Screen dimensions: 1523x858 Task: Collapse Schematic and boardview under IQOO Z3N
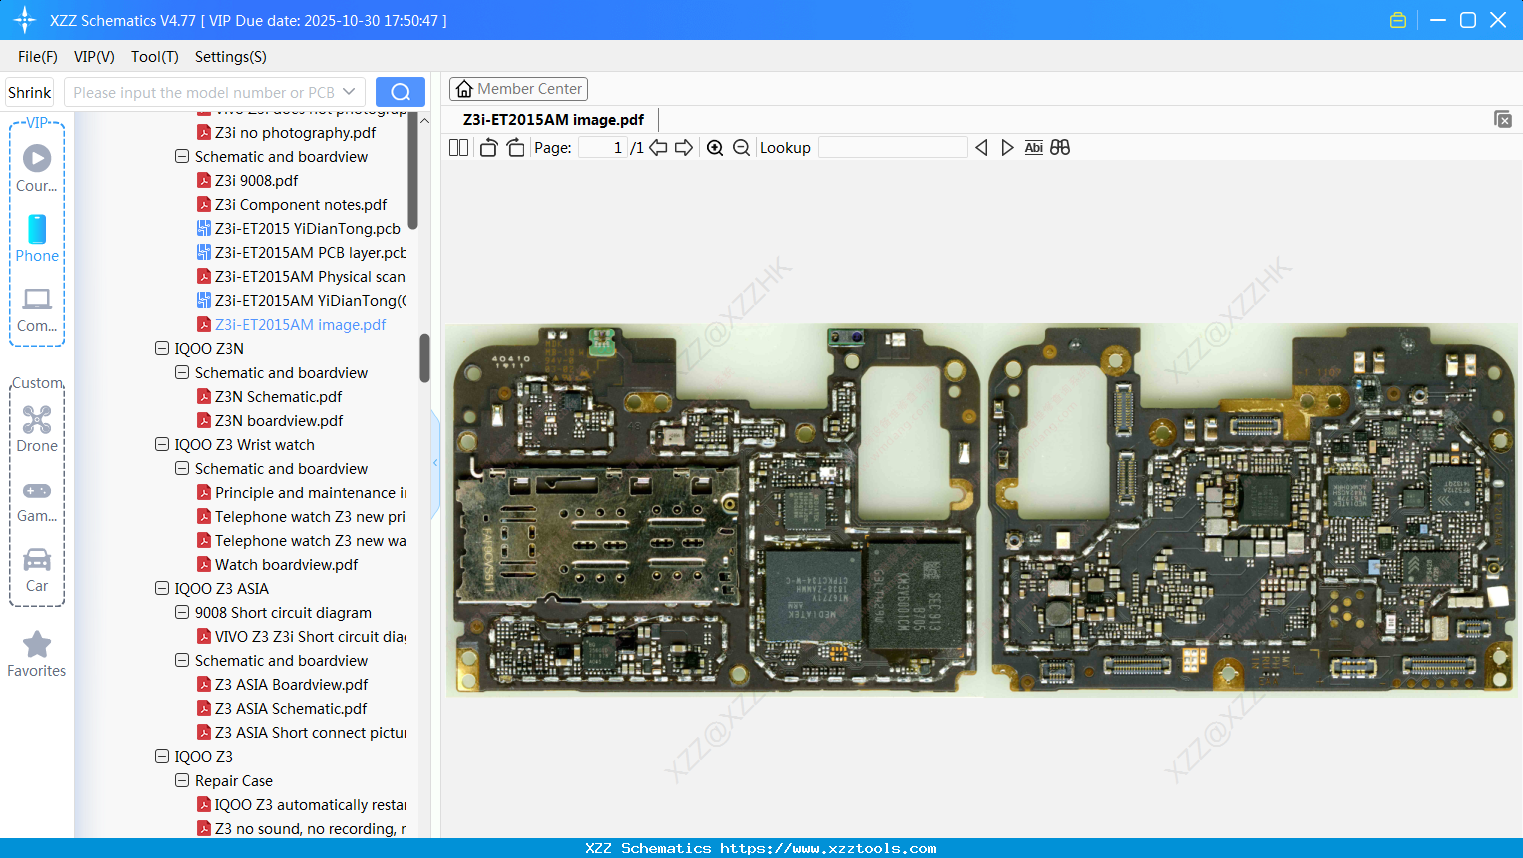point(182,373)
